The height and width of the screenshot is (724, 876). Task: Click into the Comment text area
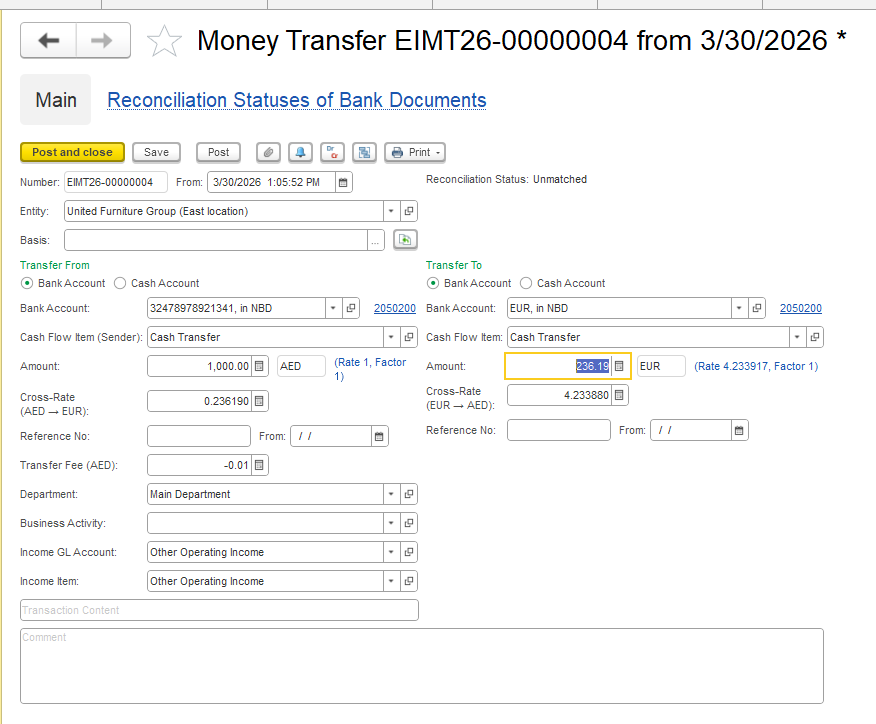[421, 666]
